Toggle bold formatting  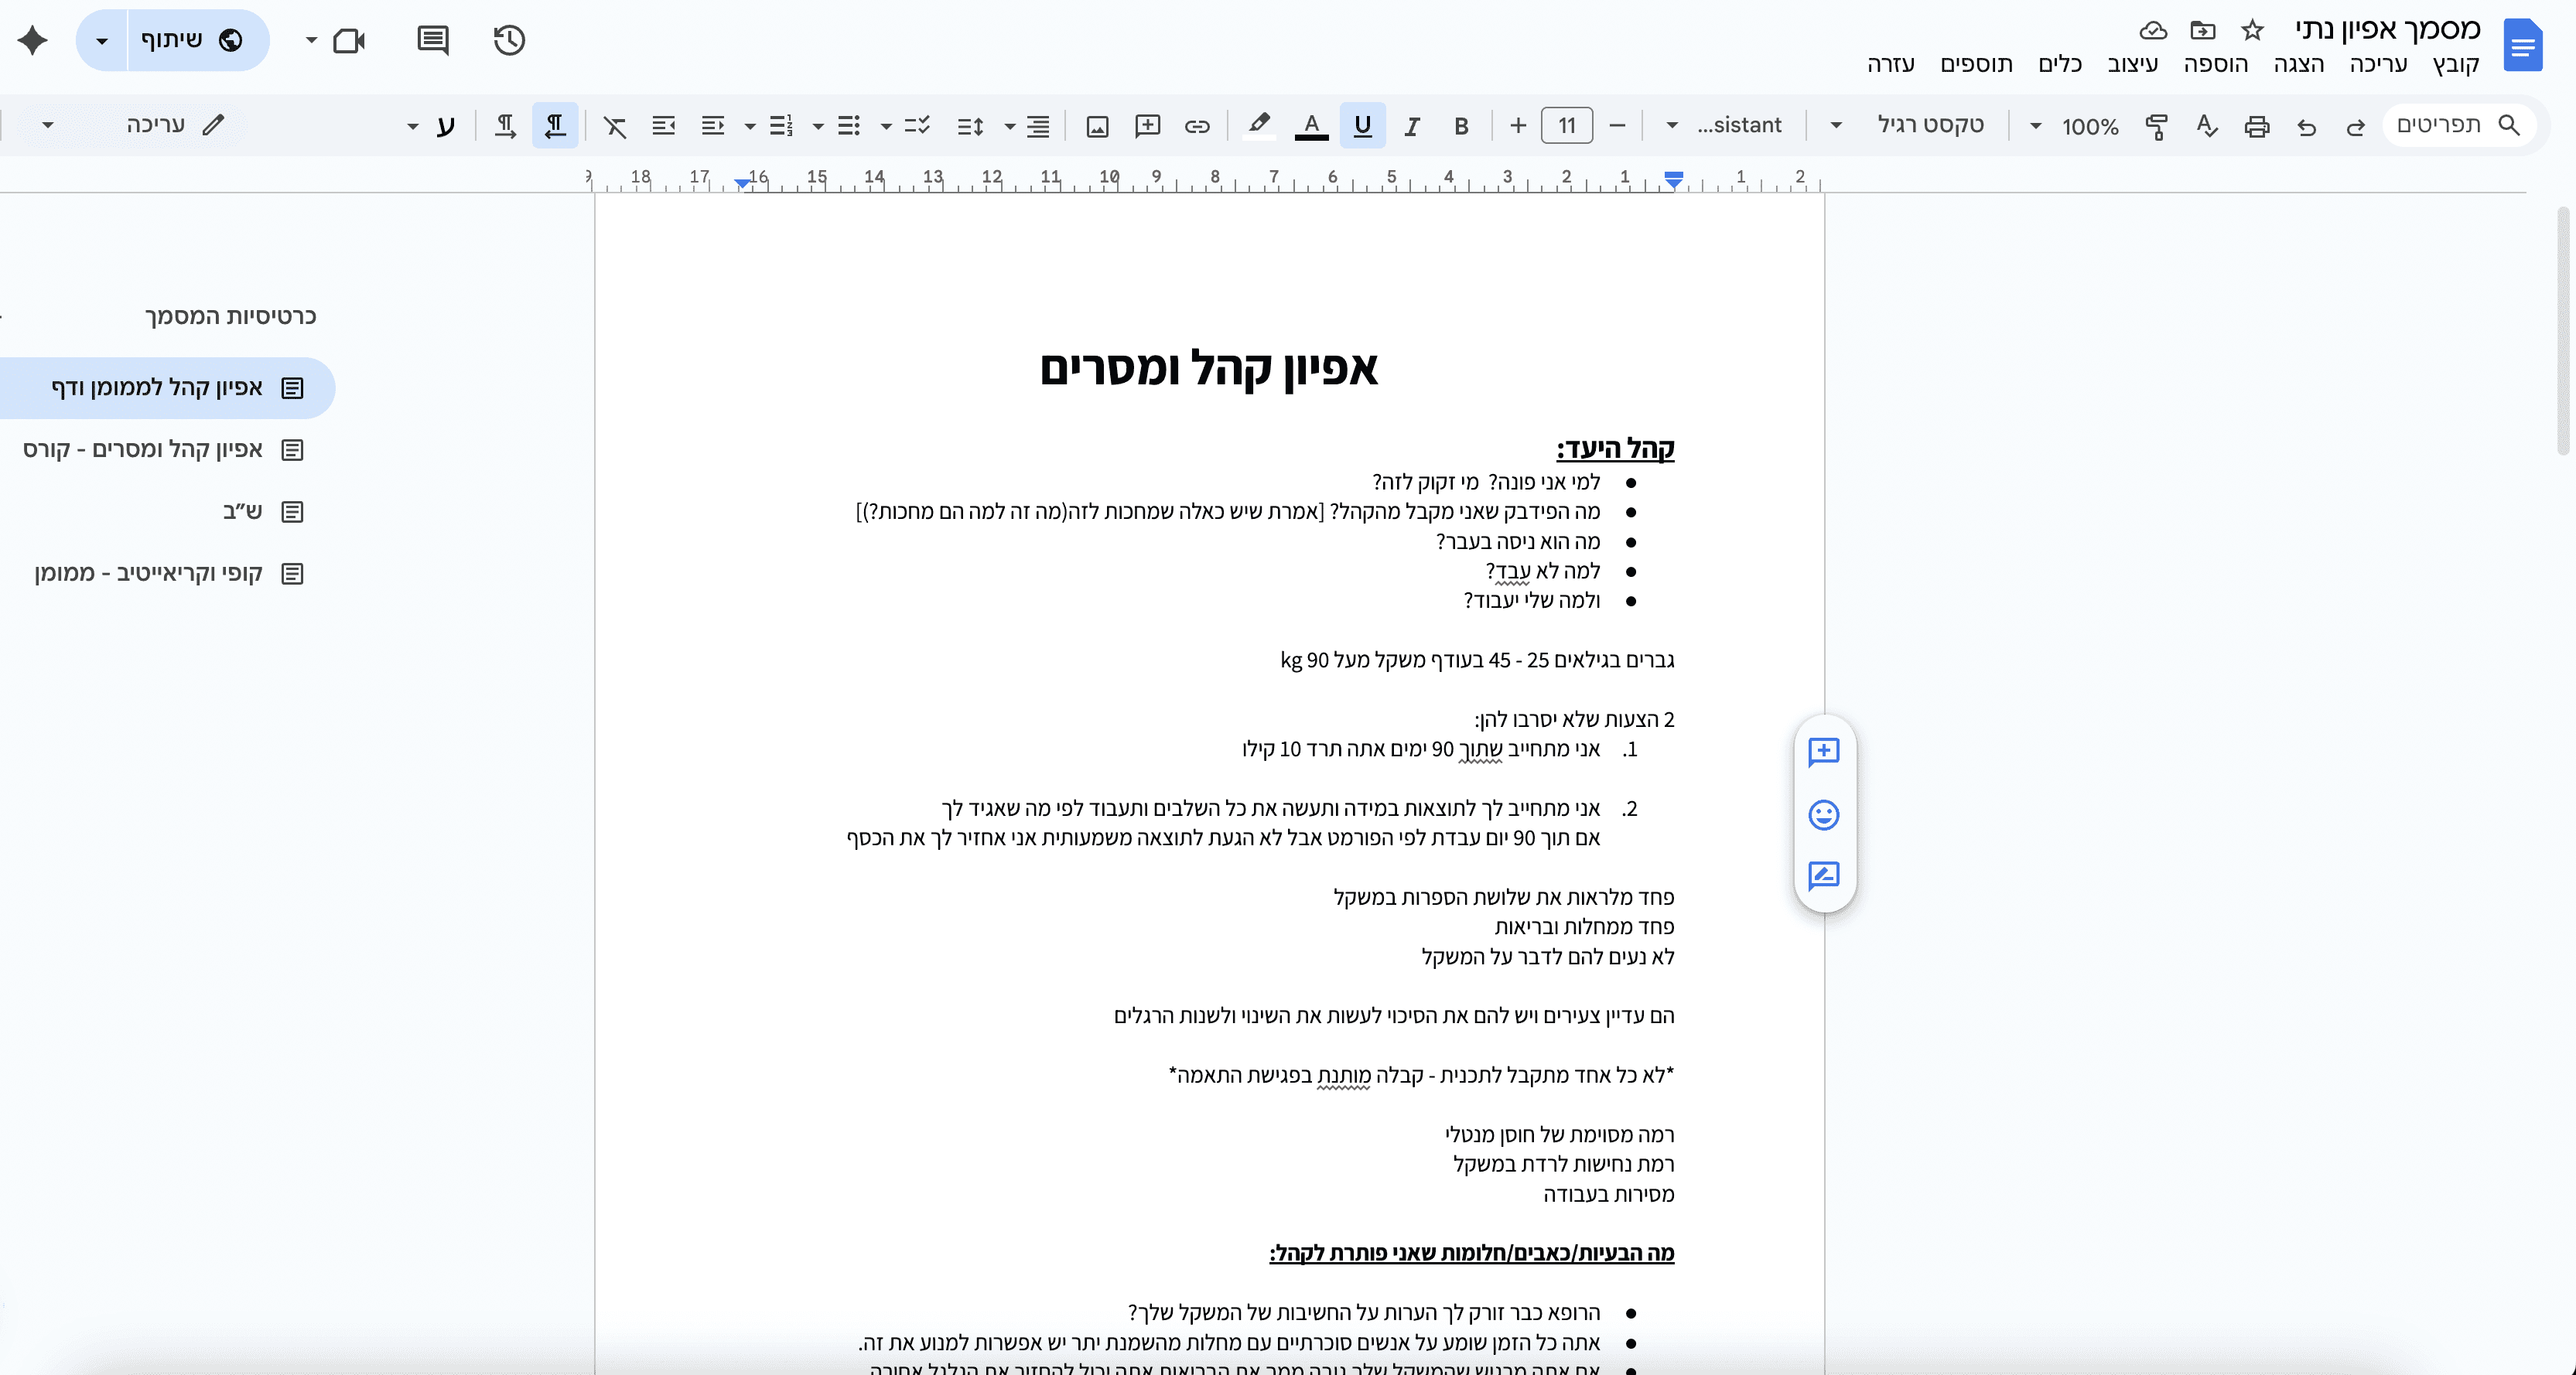pyautogui.click(x=1461, y=126)
